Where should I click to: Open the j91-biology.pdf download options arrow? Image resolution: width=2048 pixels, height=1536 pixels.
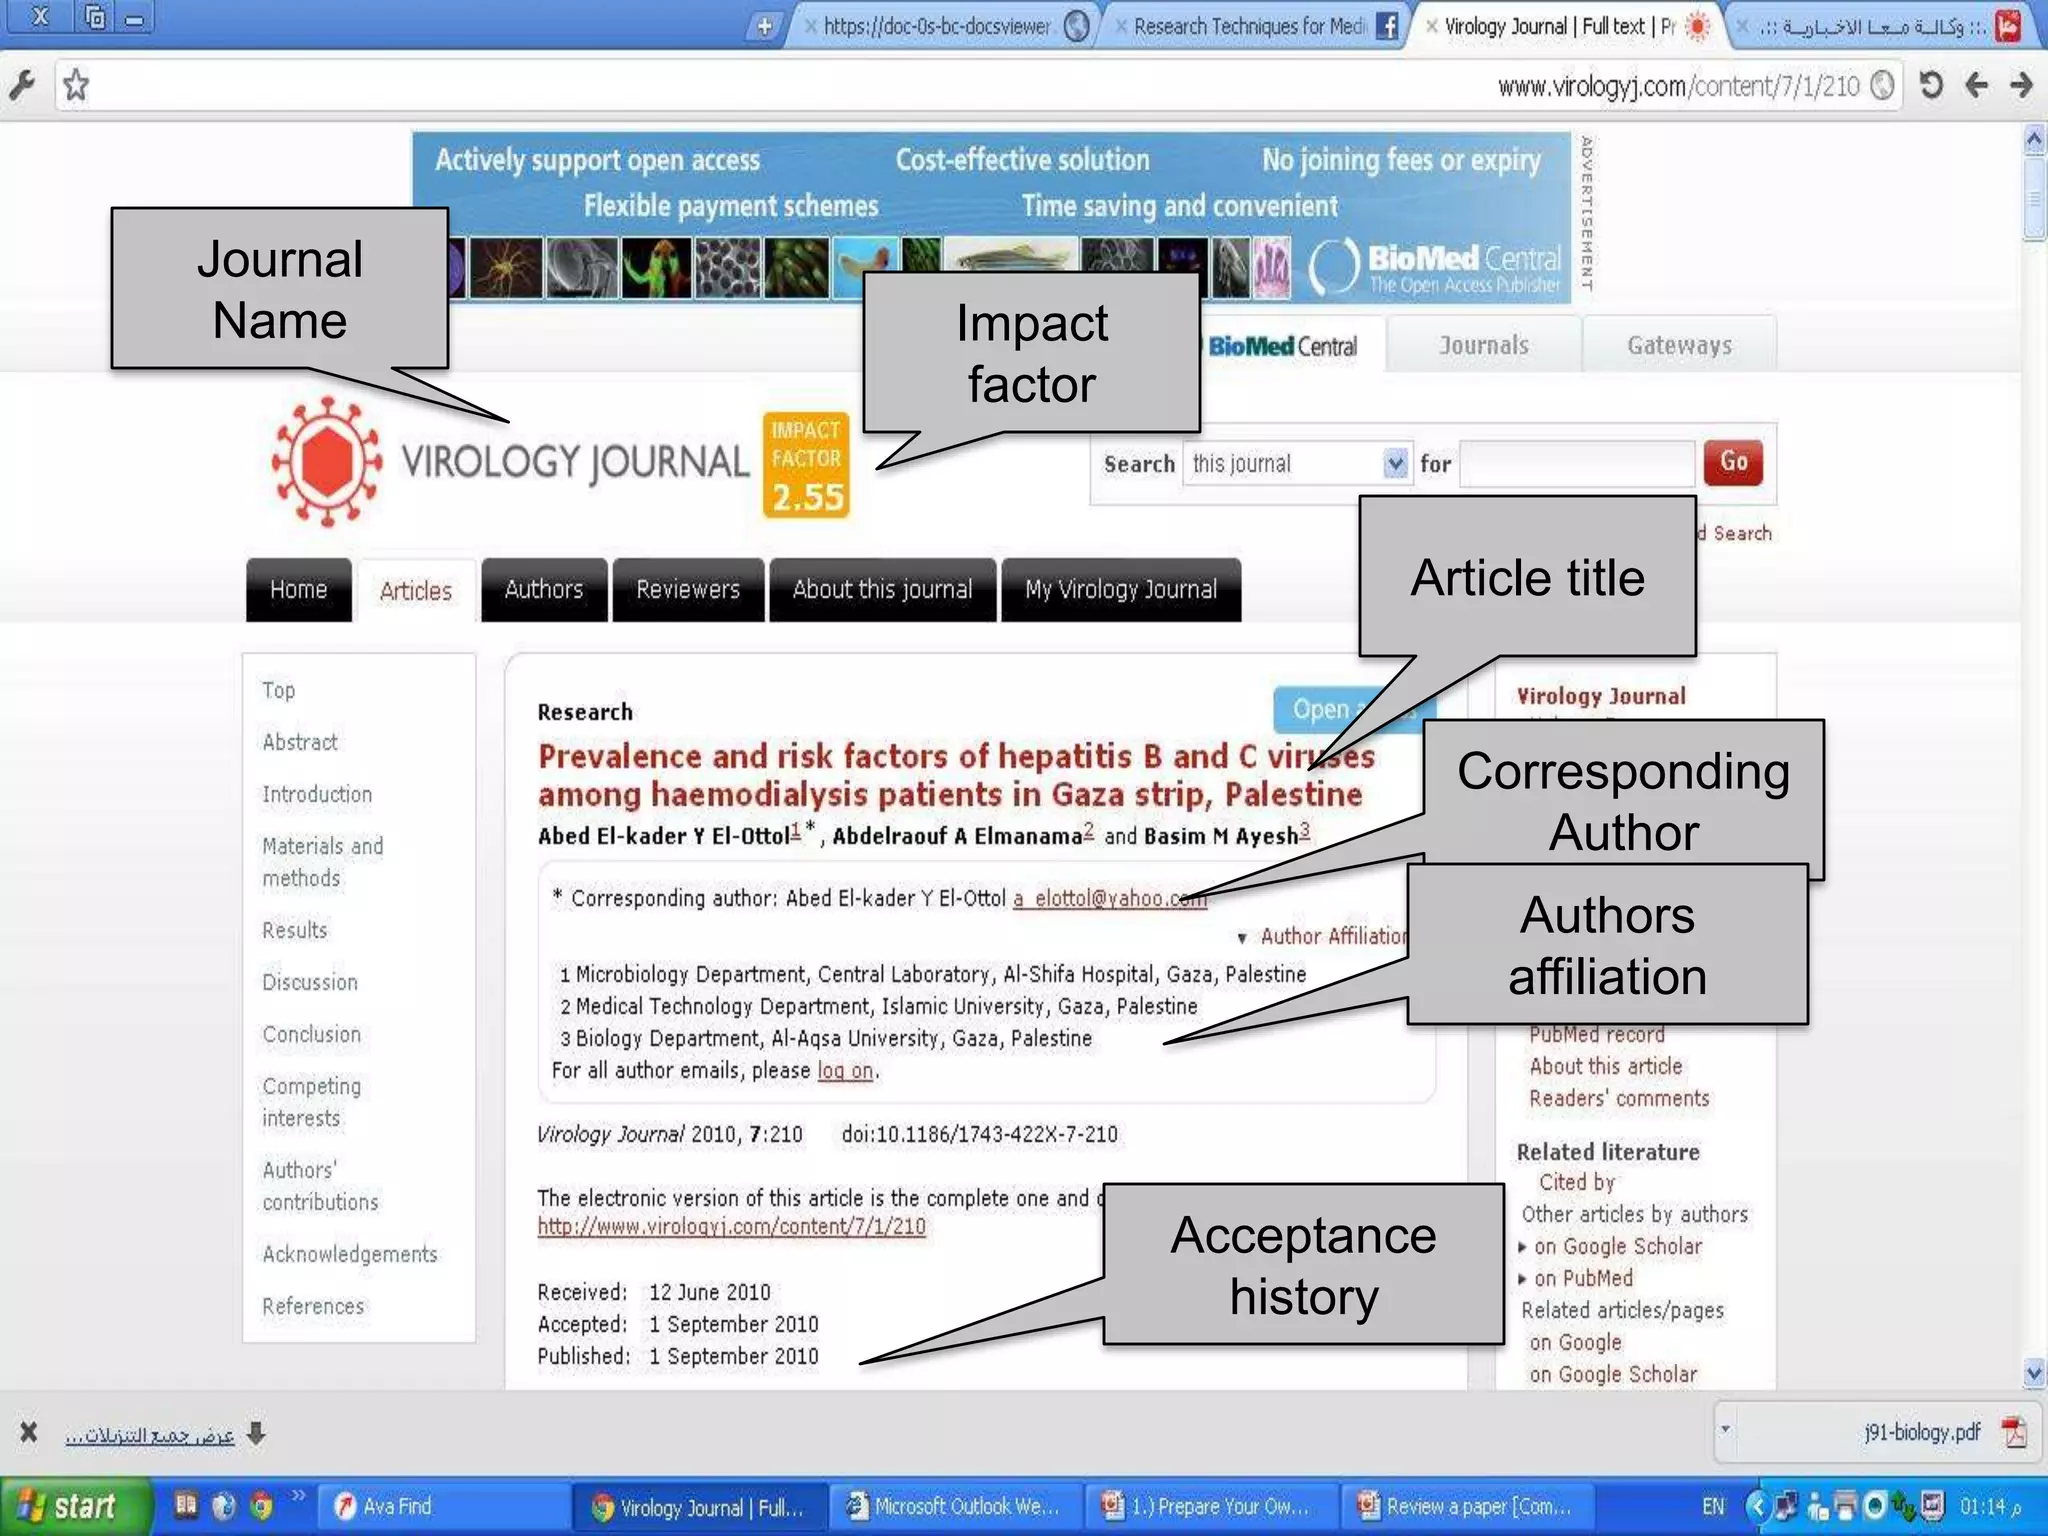[x=1725, y=1429]
